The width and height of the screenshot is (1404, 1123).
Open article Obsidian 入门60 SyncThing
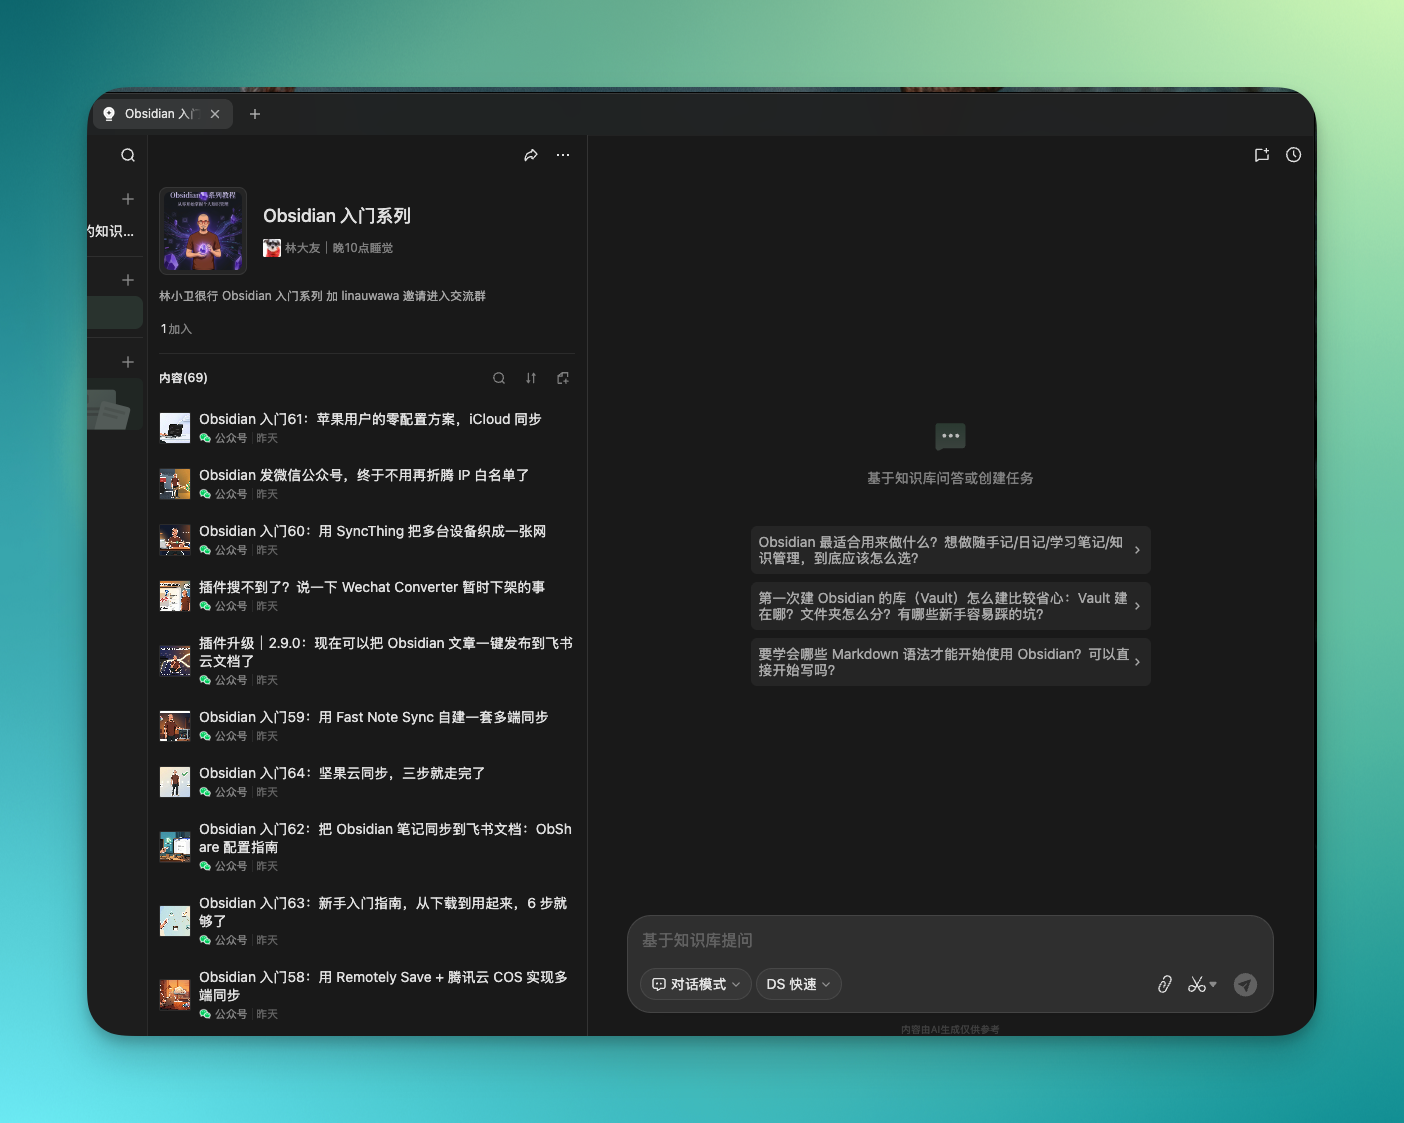pos(366,540)
